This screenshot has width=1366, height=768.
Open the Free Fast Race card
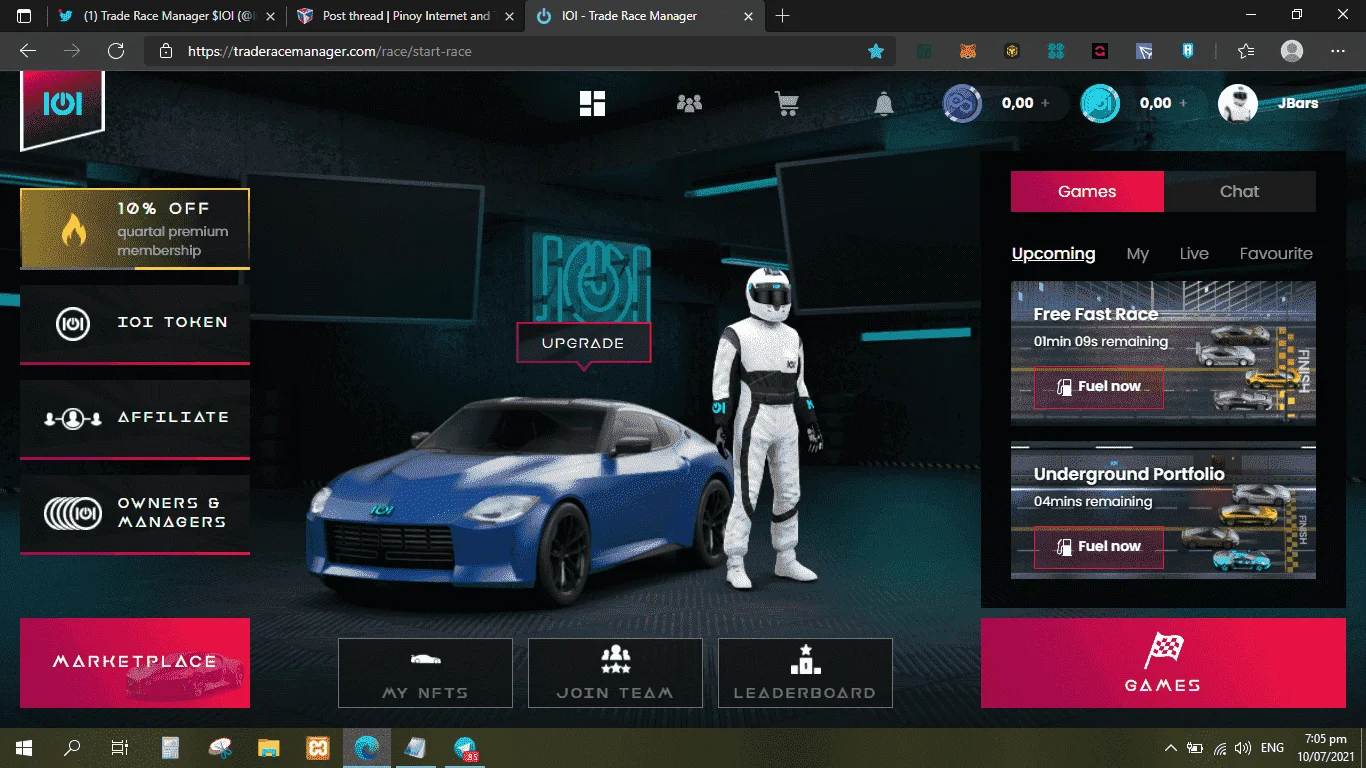1163,353
